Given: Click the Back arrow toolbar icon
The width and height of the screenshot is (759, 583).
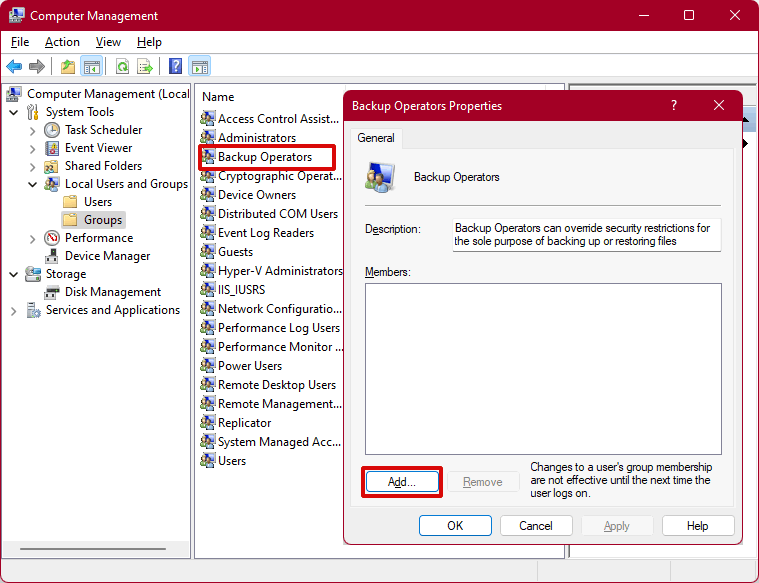Looking at the screenshot, I should [14, 66].
